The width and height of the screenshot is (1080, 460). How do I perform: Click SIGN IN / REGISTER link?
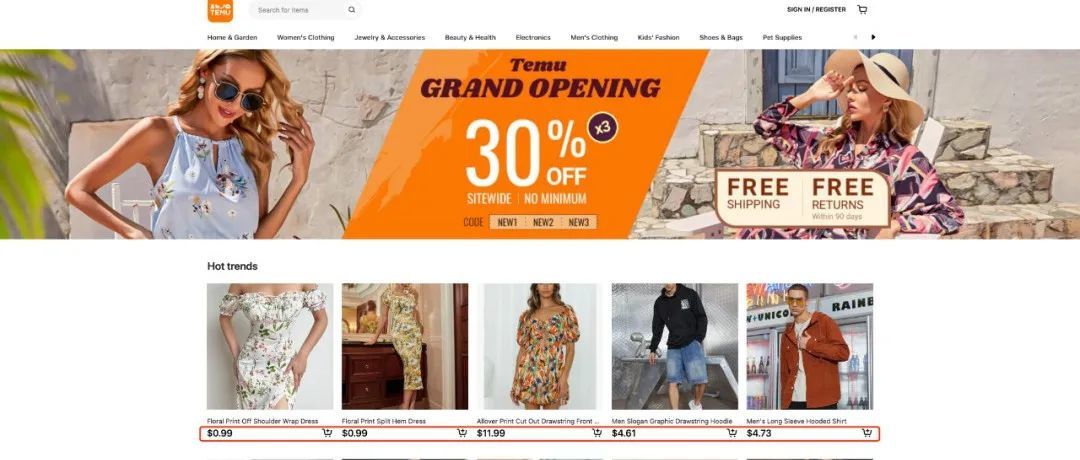(816, 10)
